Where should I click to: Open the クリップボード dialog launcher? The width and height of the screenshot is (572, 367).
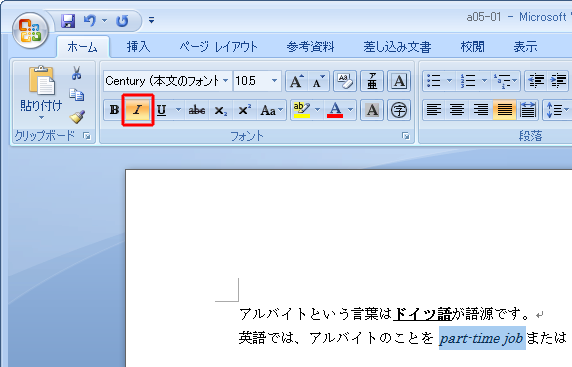[87, 136]
